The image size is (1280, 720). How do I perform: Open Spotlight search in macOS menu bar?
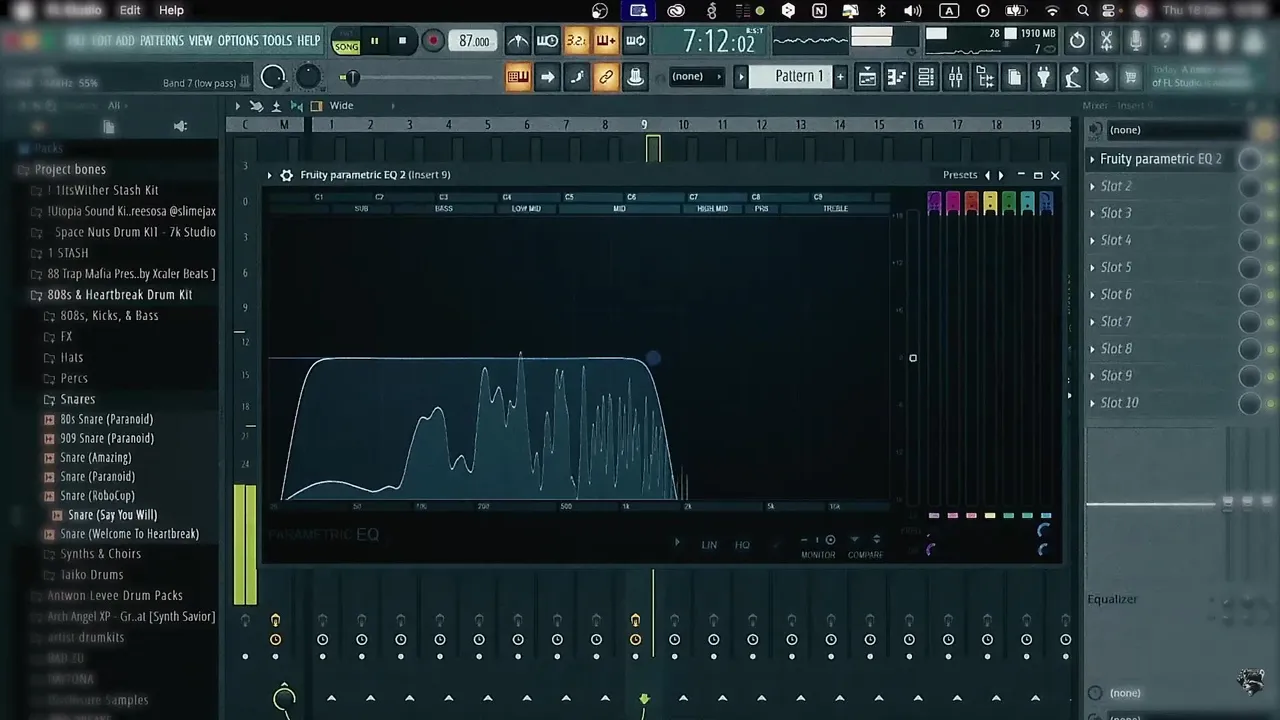click(1083, 11)
